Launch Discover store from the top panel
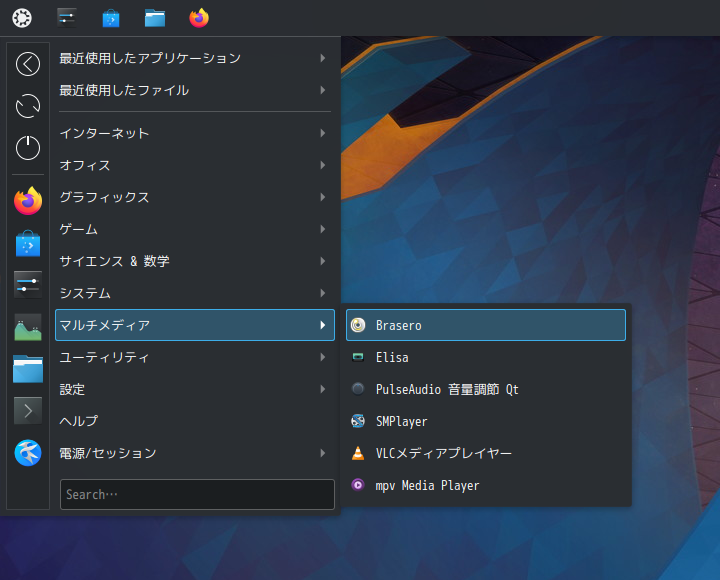The image size is (720, 580). 111,18
